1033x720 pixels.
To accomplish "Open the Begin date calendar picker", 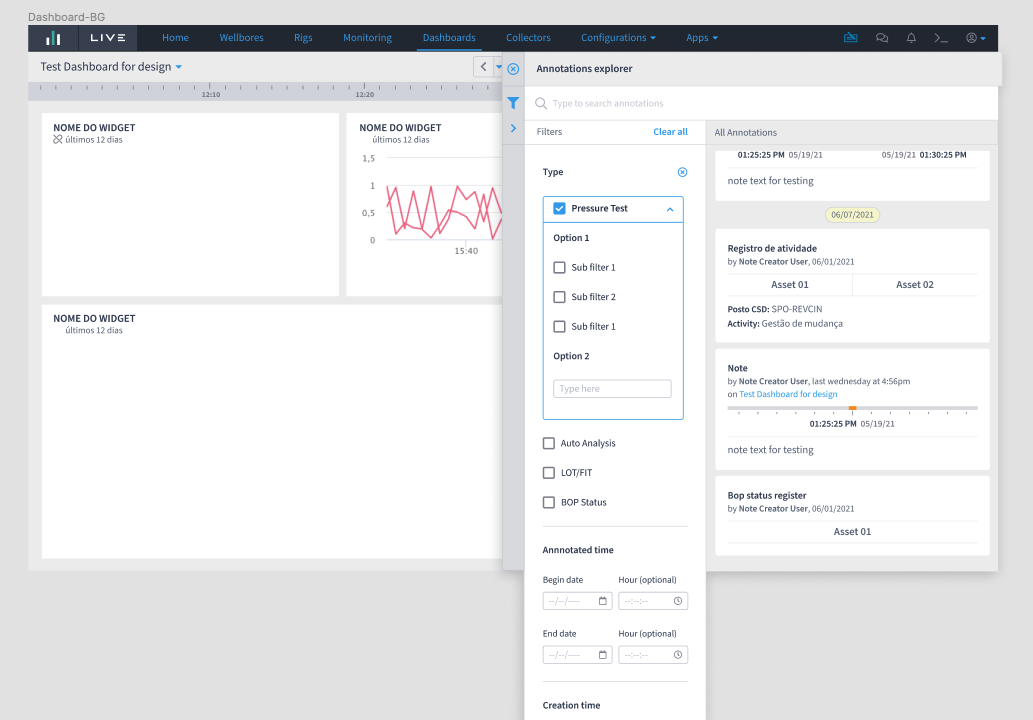I will coord(603,601).
